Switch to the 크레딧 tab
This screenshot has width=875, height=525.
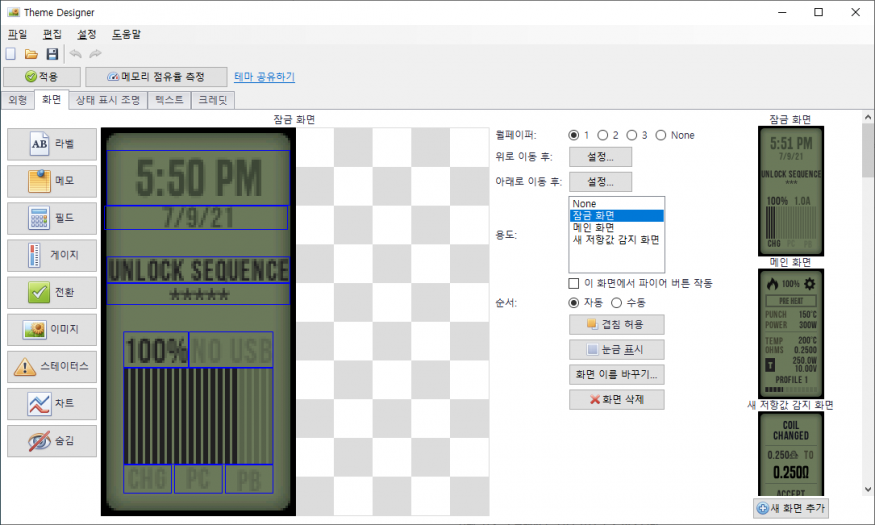pos(213,100)
